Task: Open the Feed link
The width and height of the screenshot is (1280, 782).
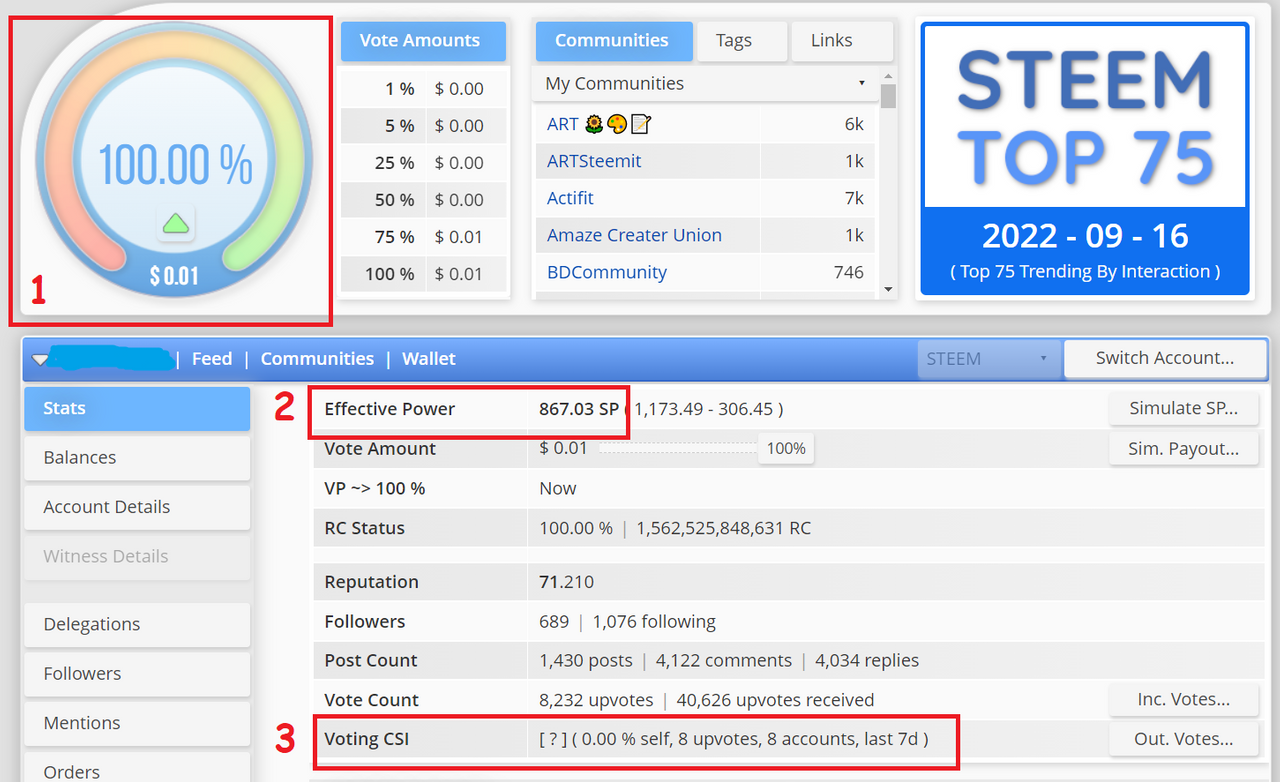Action: (x=212, y=359)
